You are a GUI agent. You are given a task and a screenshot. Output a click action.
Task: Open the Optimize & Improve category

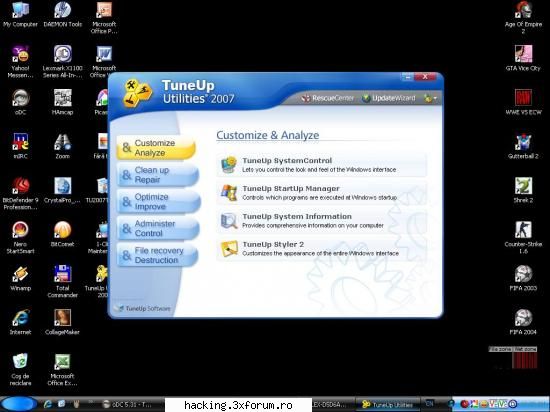coord(158,202)
